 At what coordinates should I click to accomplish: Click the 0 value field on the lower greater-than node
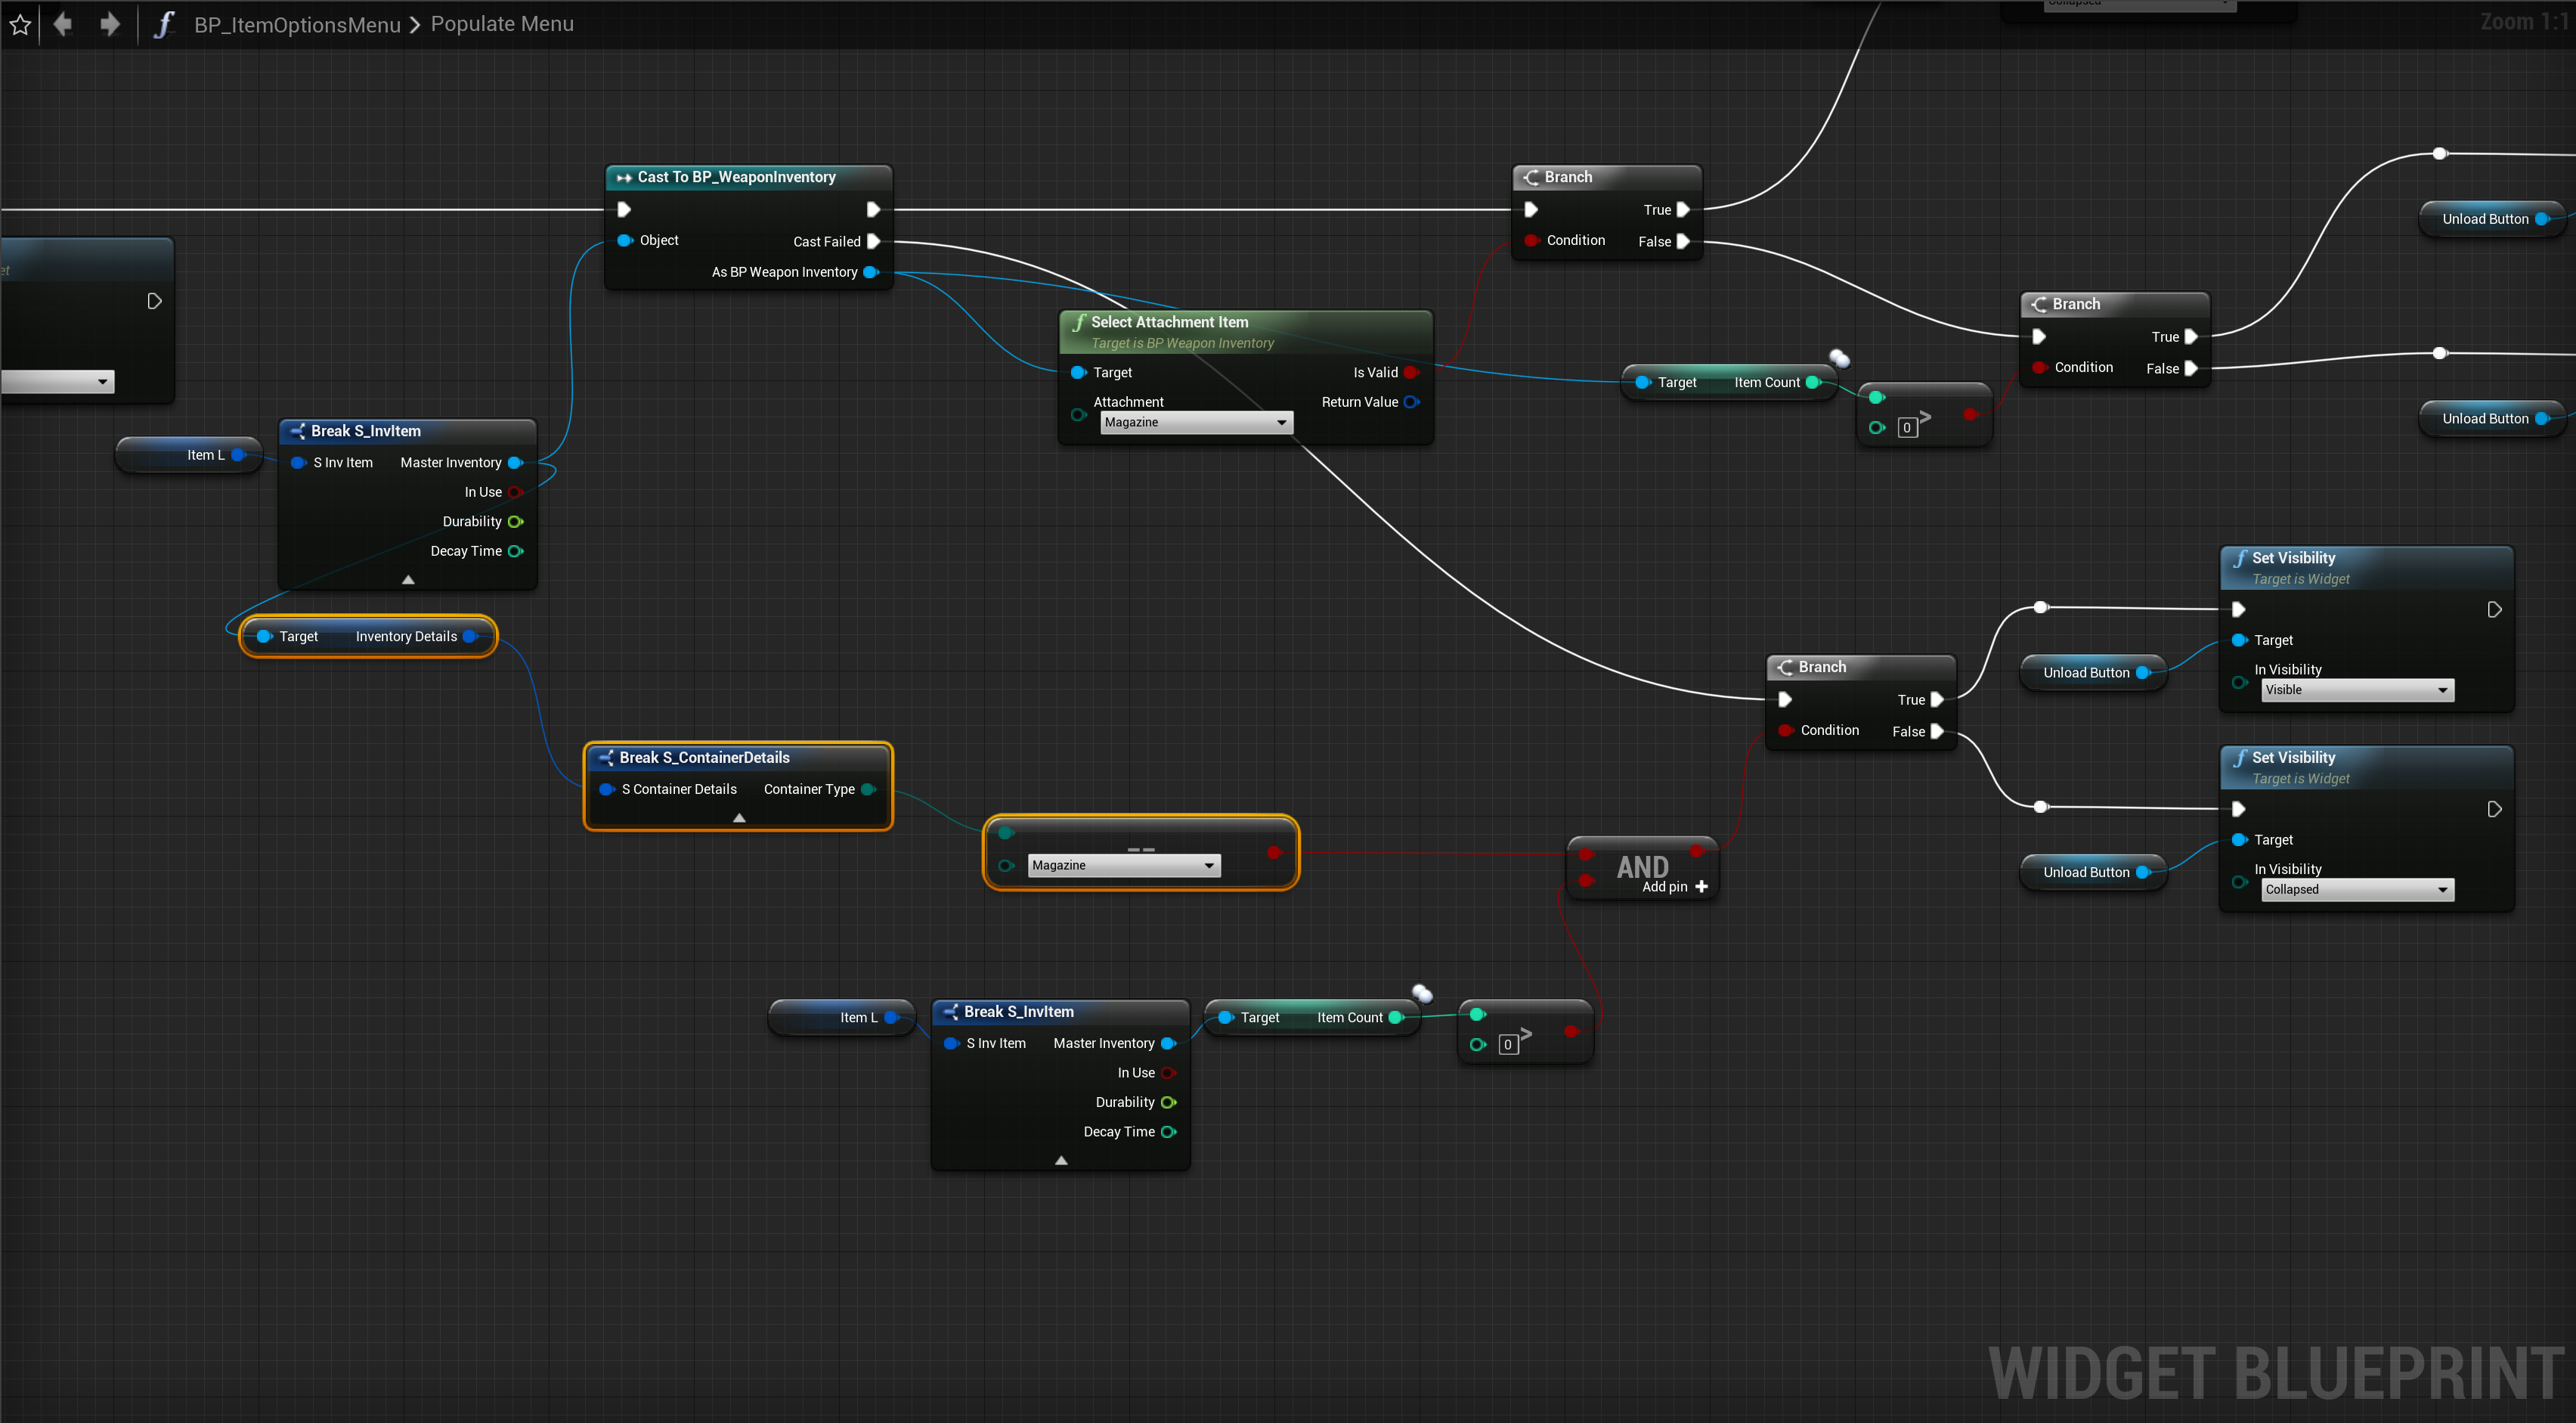click(x=1508, y=1045)
